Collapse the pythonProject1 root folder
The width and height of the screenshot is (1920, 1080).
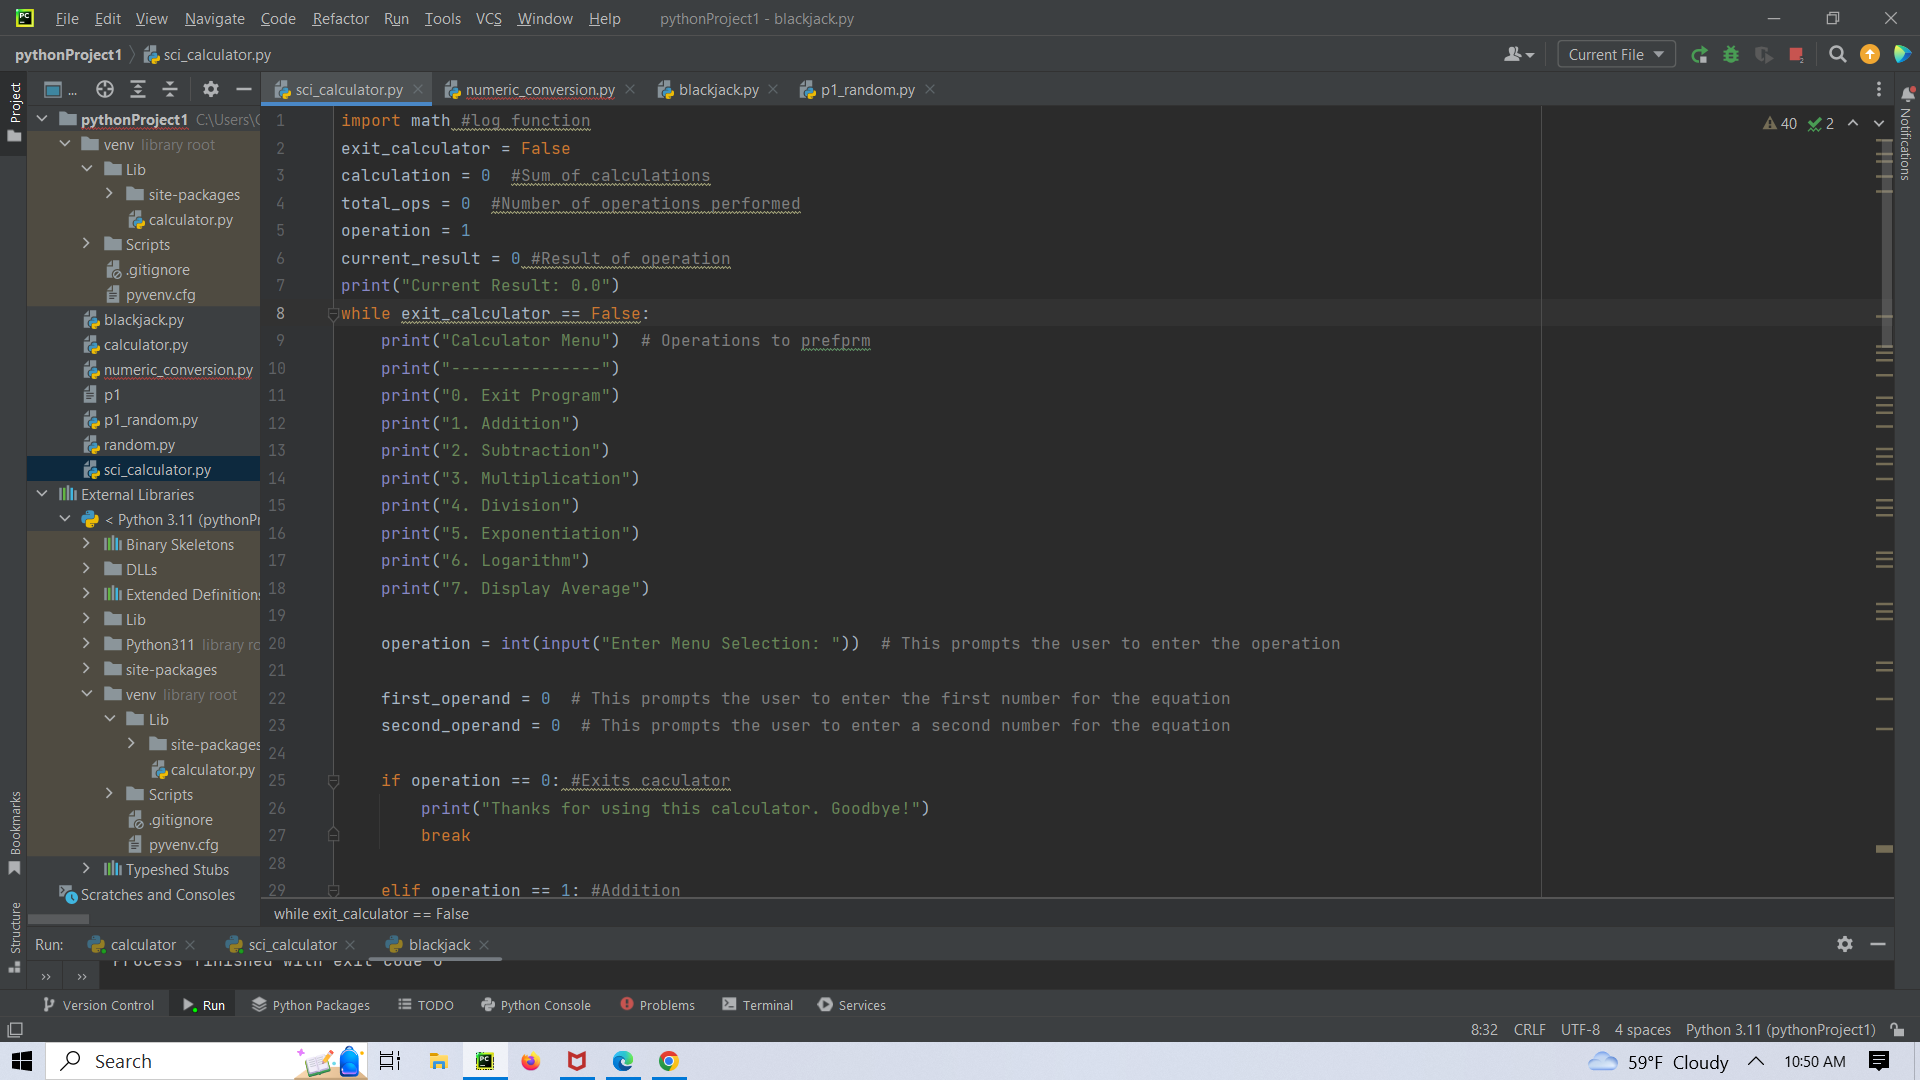[x=42, y=119]
